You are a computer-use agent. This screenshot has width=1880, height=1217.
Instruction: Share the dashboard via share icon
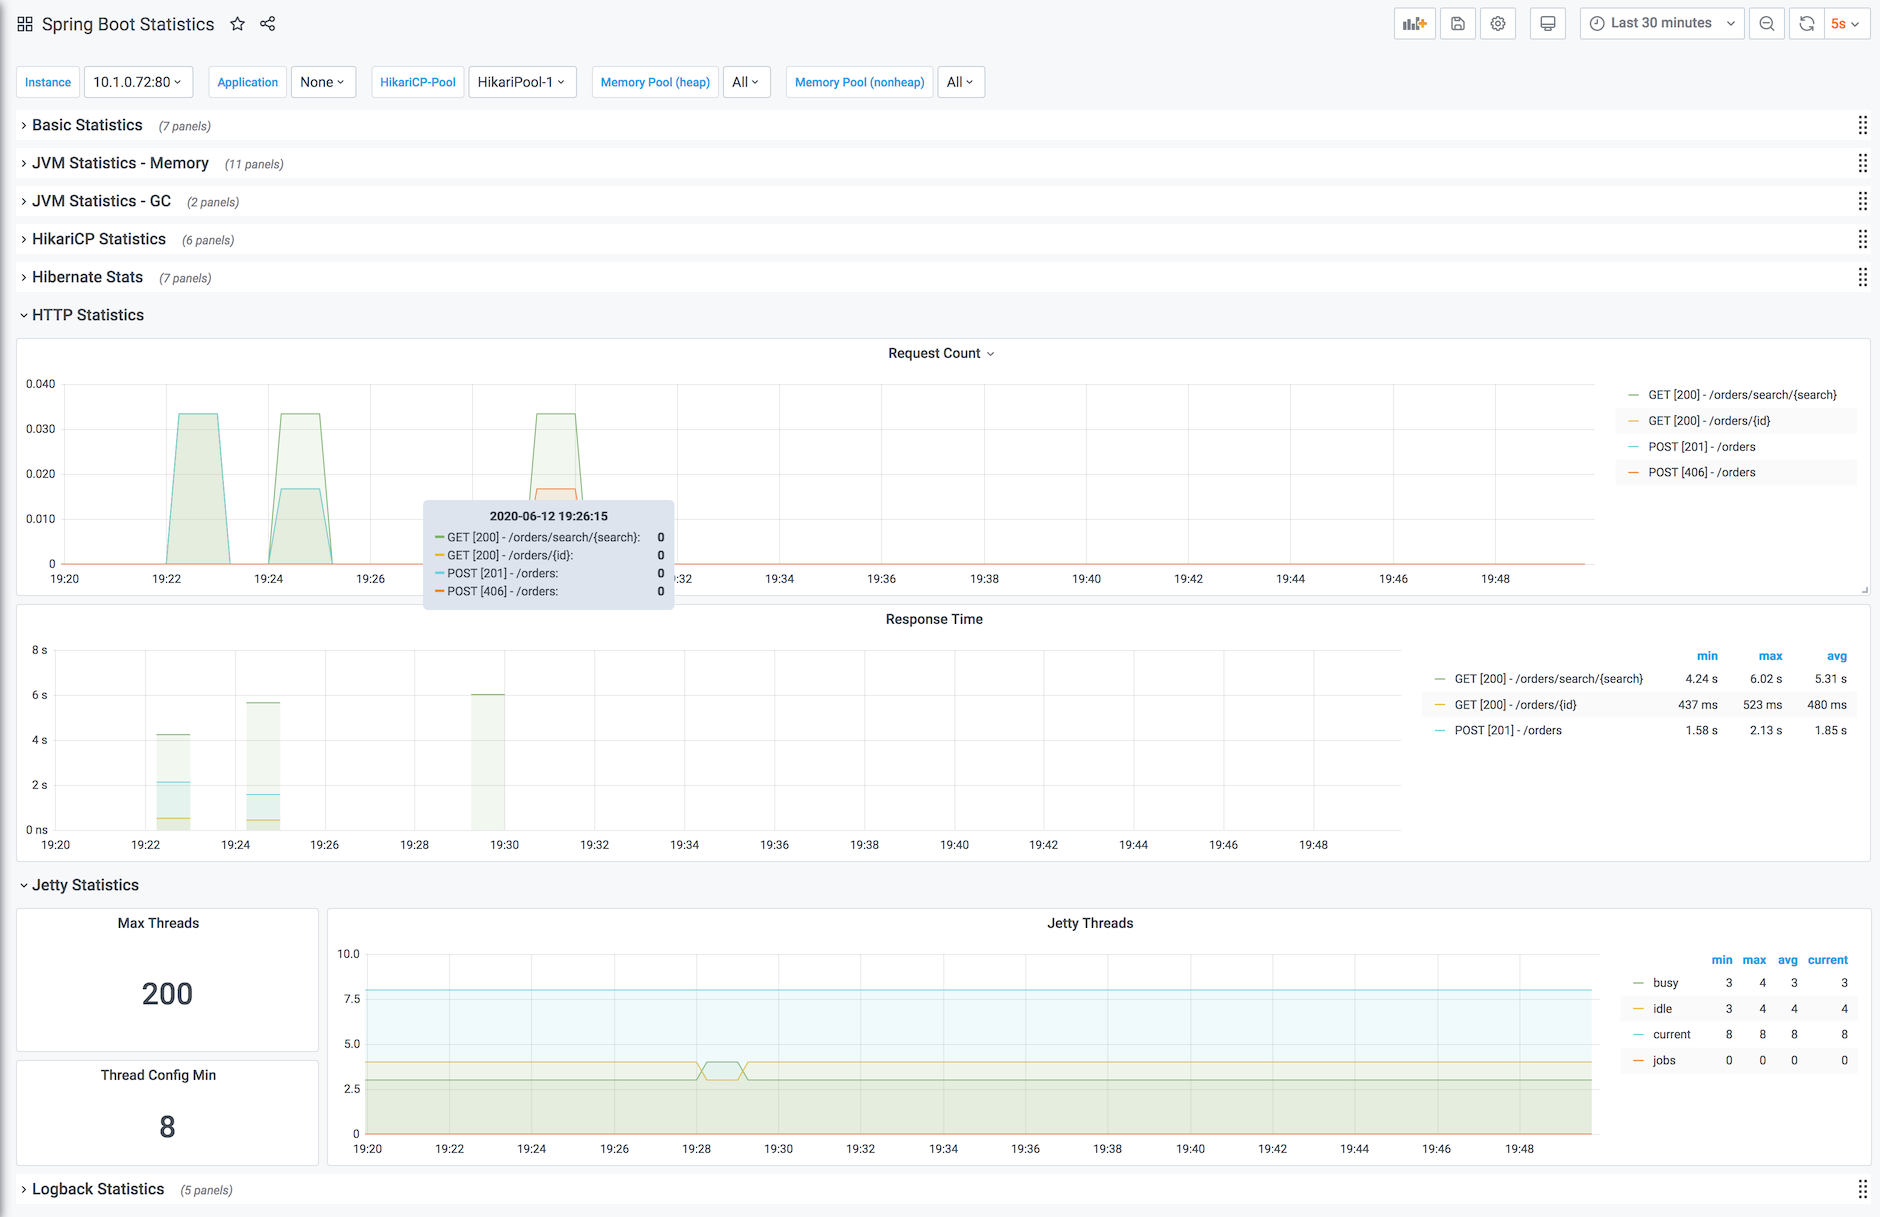tap(268, 24)
